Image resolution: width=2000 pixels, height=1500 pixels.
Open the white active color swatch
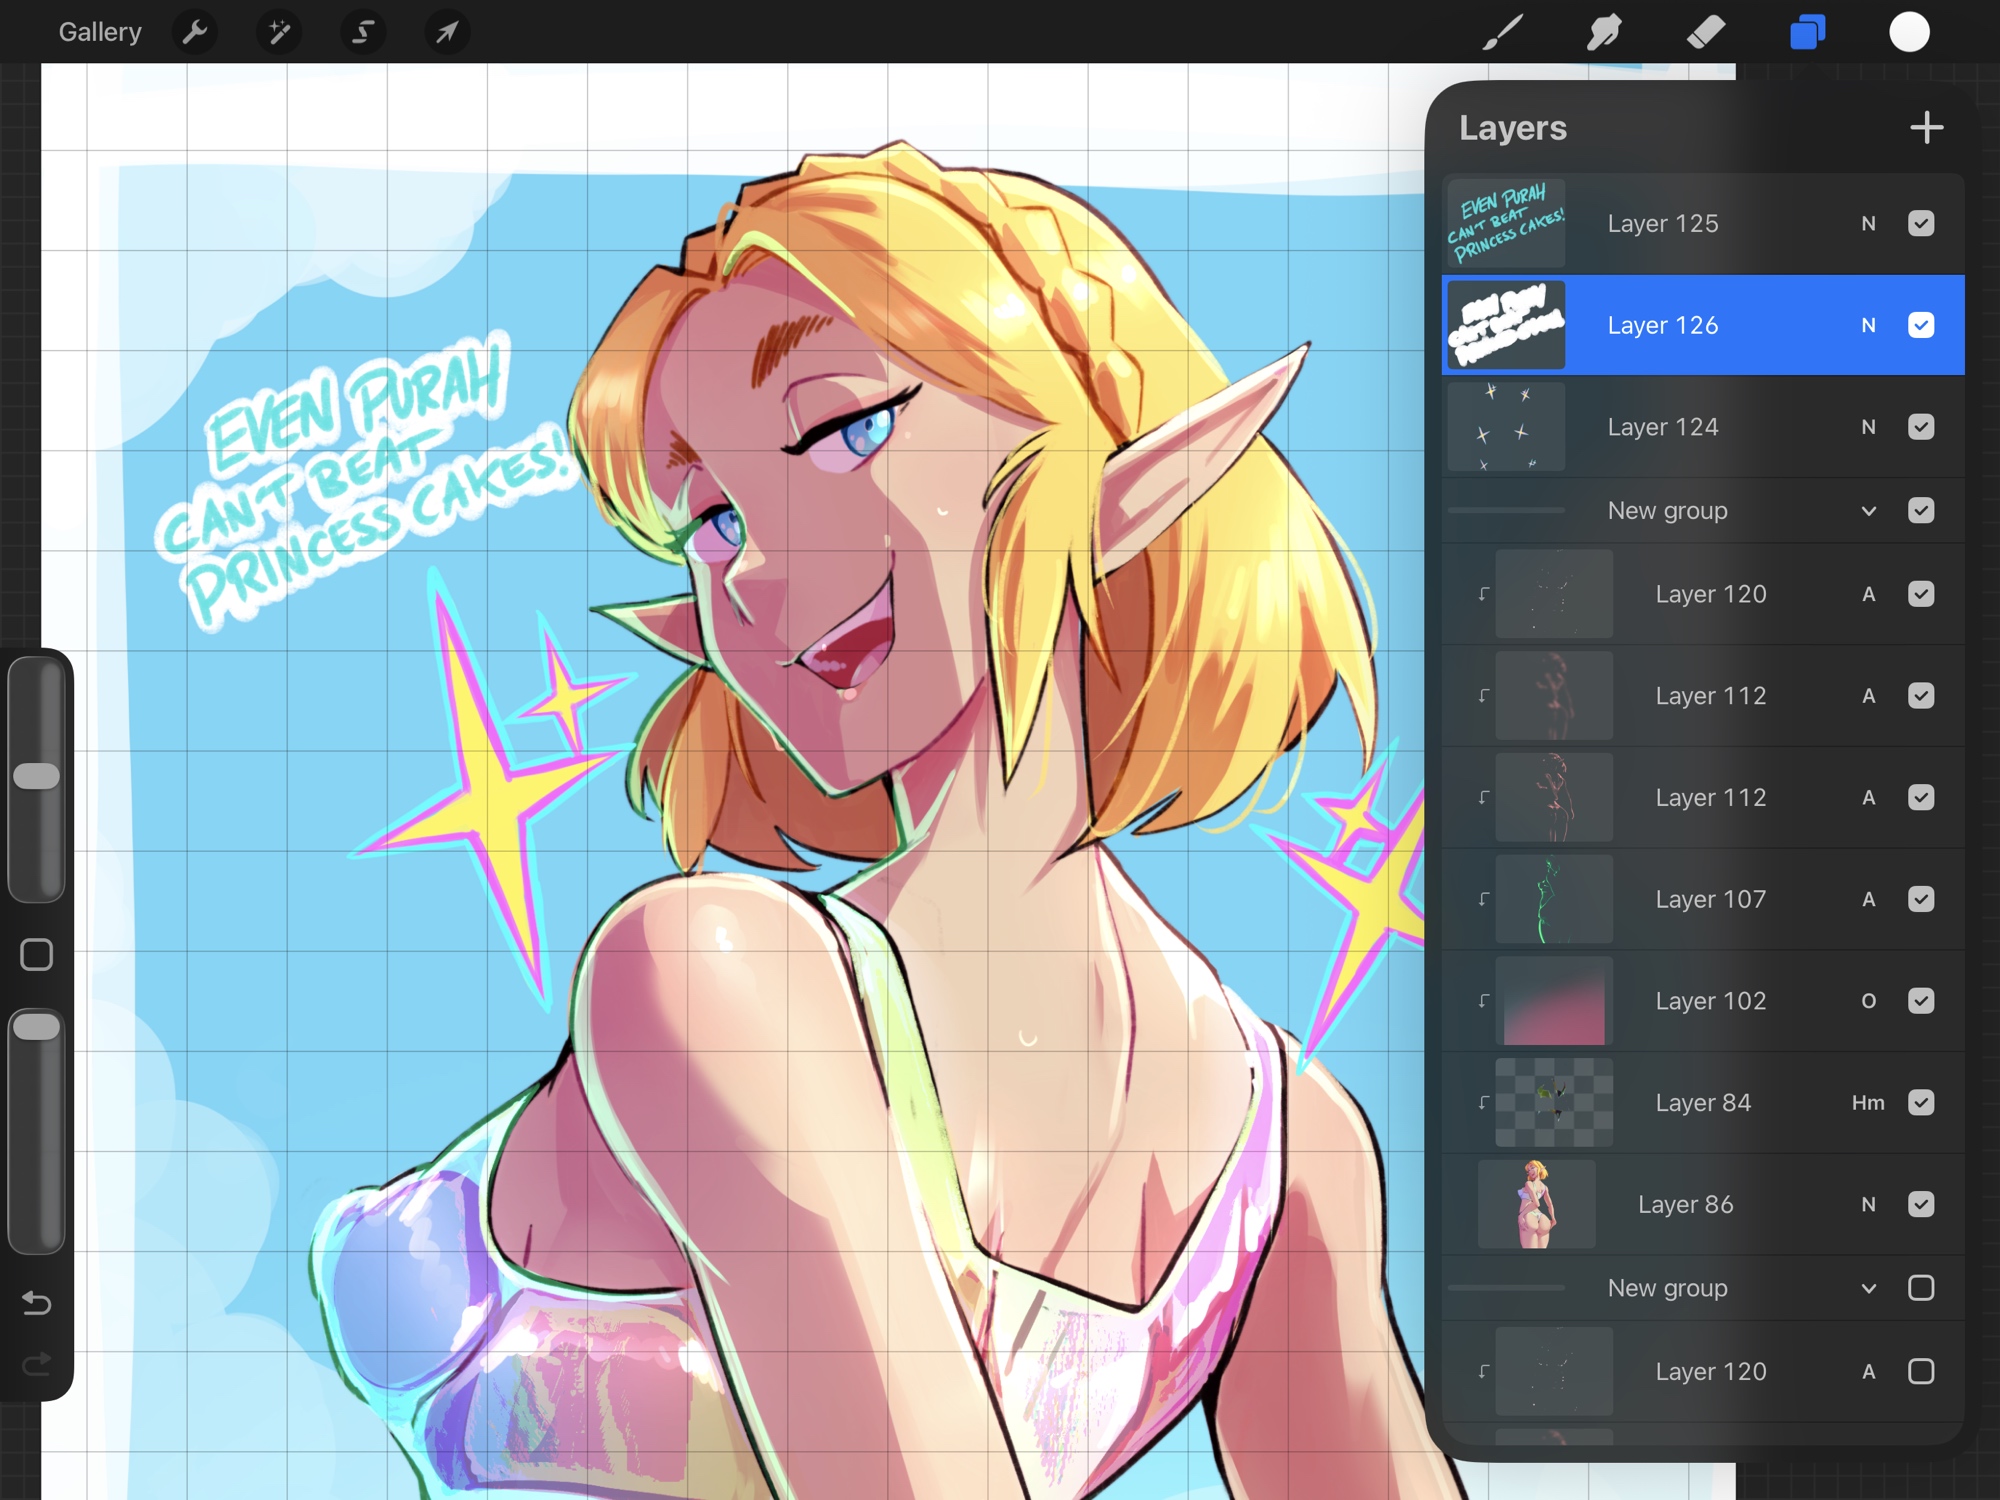[x=1909, y=32]
